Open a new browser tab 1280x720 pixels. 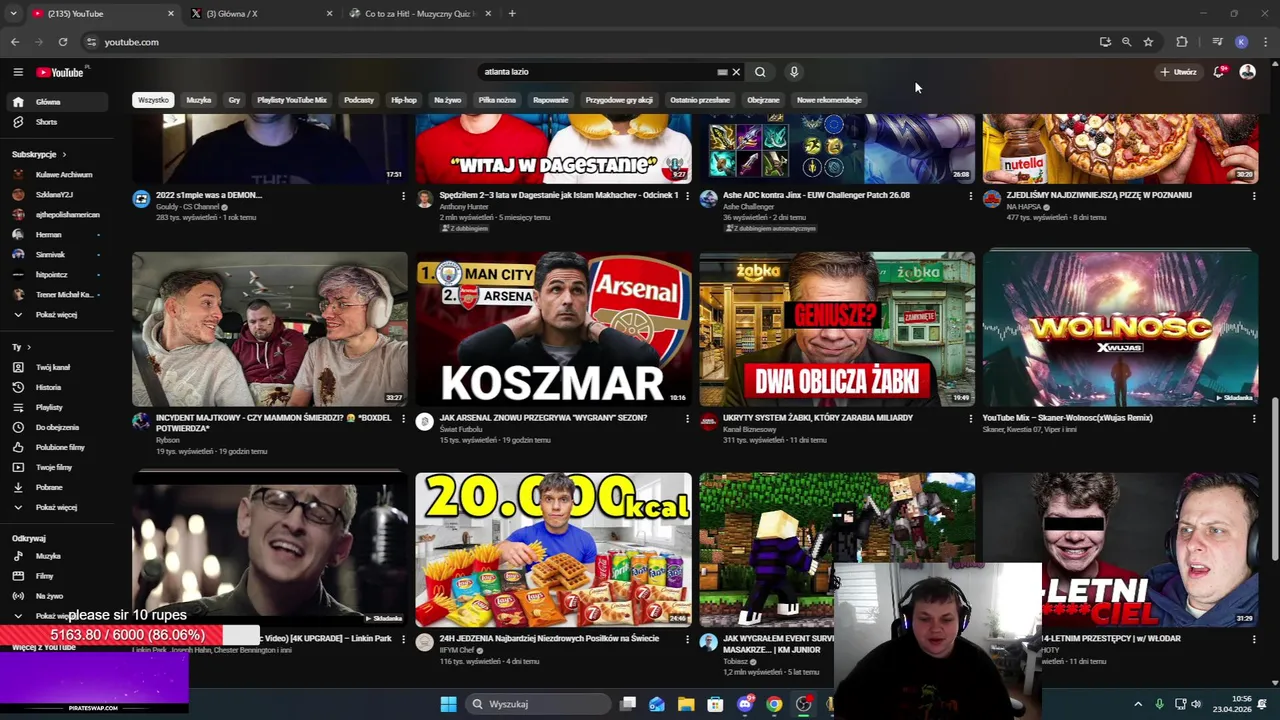(512, 14)
